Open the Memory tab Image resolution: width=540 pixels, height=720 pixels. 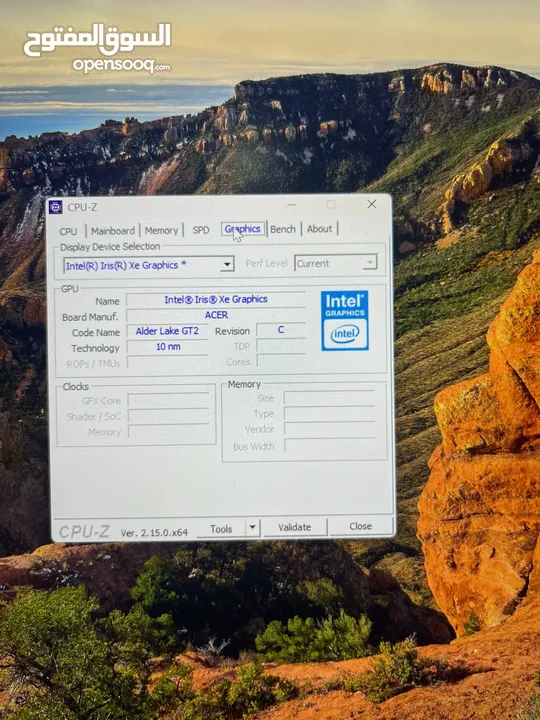click(161, 230)
